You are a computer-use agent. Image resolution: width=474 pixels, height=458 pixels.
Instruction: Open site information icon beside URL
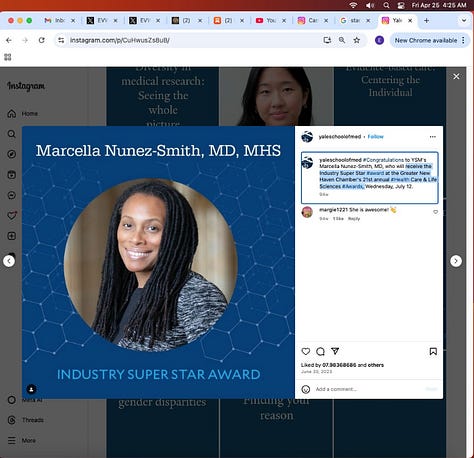(61, 40)
